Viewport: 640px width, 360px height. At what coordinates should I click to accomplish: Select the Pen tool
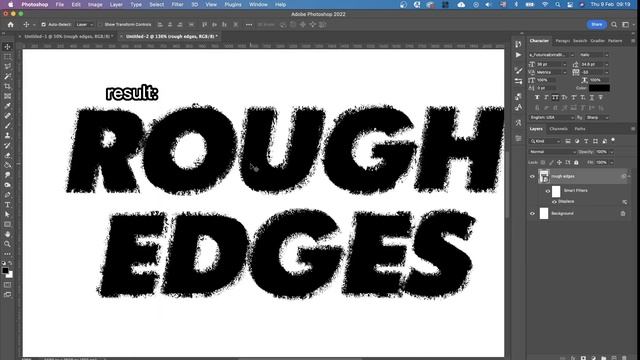(x=7, y=195)
